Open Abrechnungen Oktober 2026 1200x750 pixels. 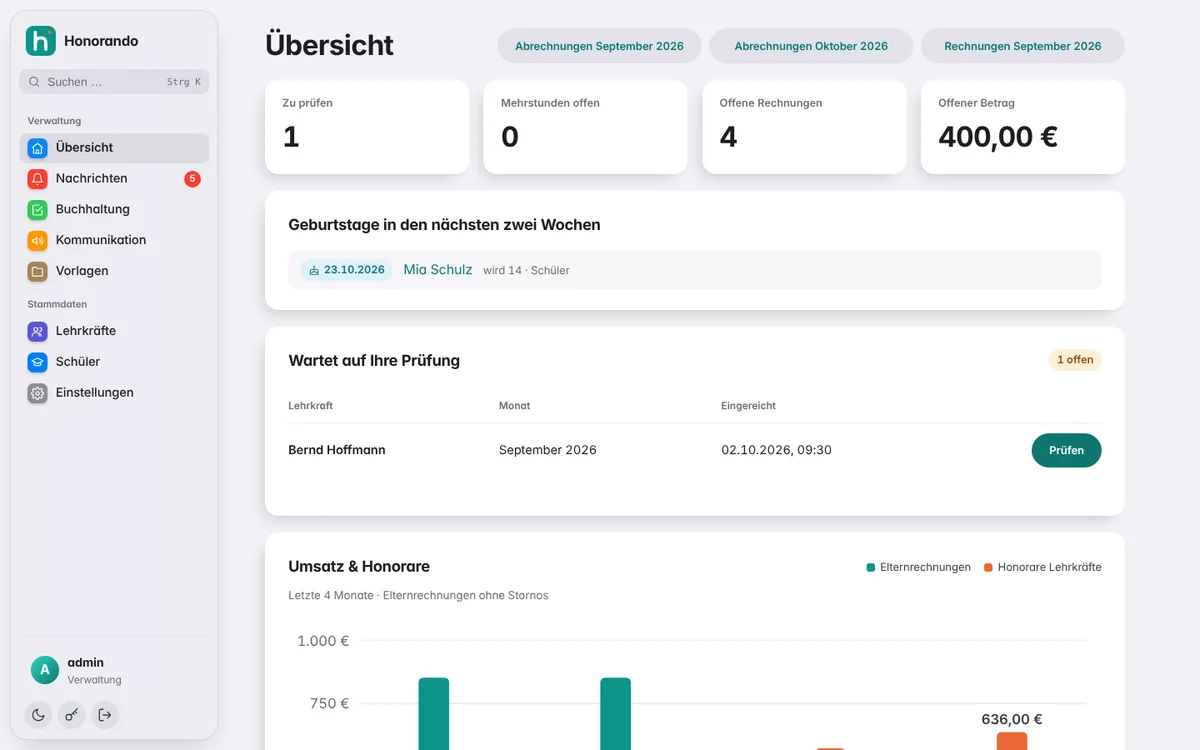tap(811, 46)
